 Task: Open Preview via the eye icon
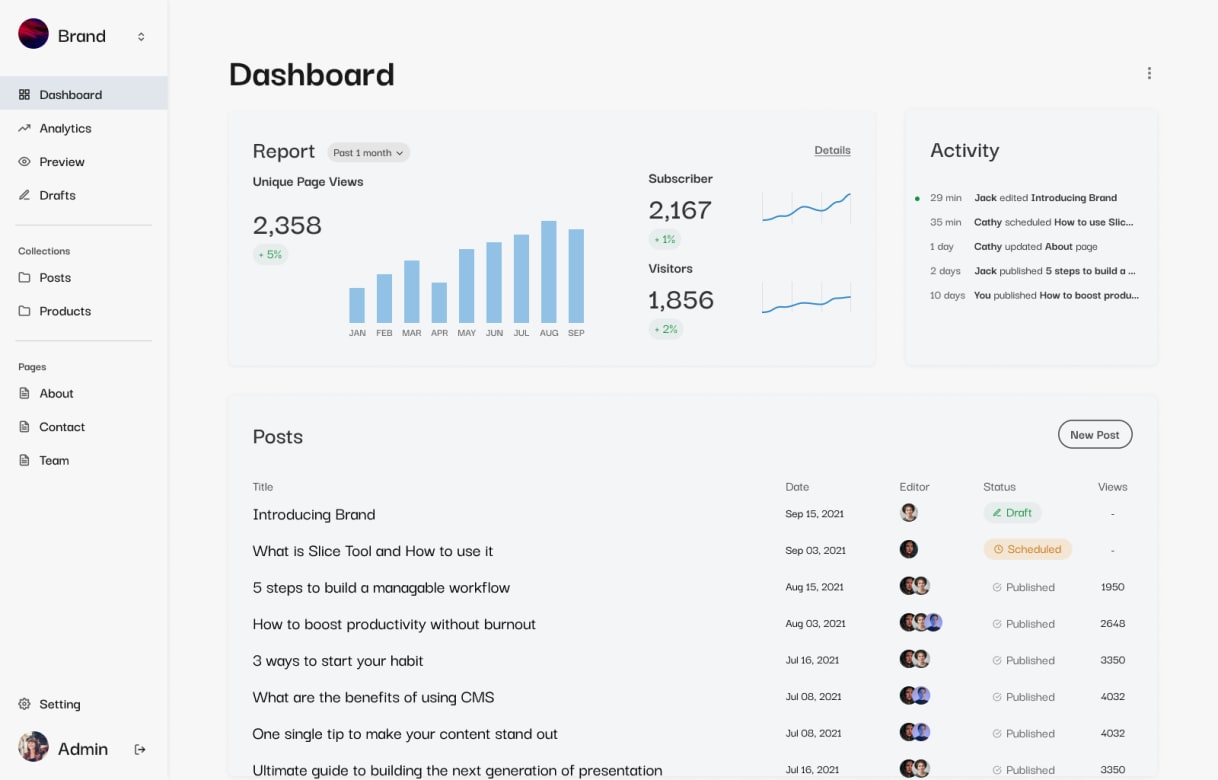[22, 161]
